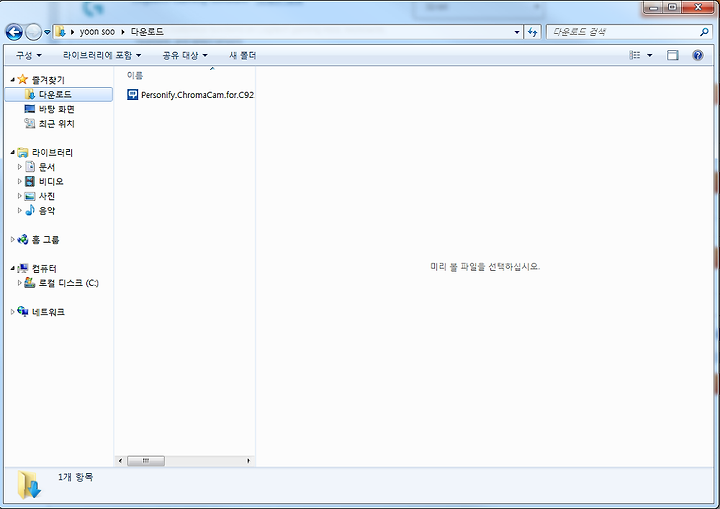The image size is (720, 509).
Task: Click the folder icon in address bar
Action: 60,32
